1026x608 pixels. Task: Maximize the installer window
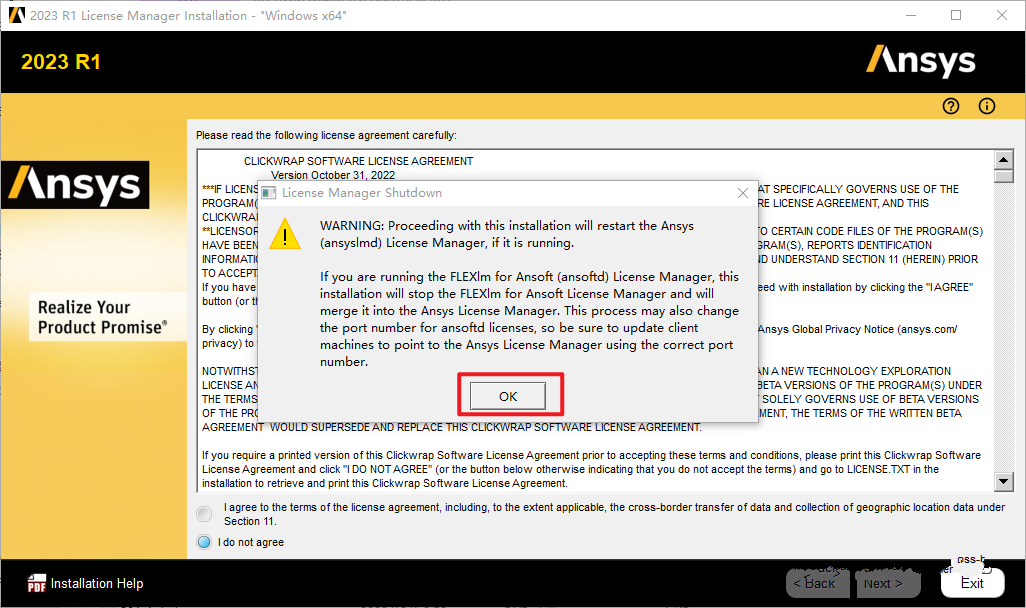tap(956, 15)
